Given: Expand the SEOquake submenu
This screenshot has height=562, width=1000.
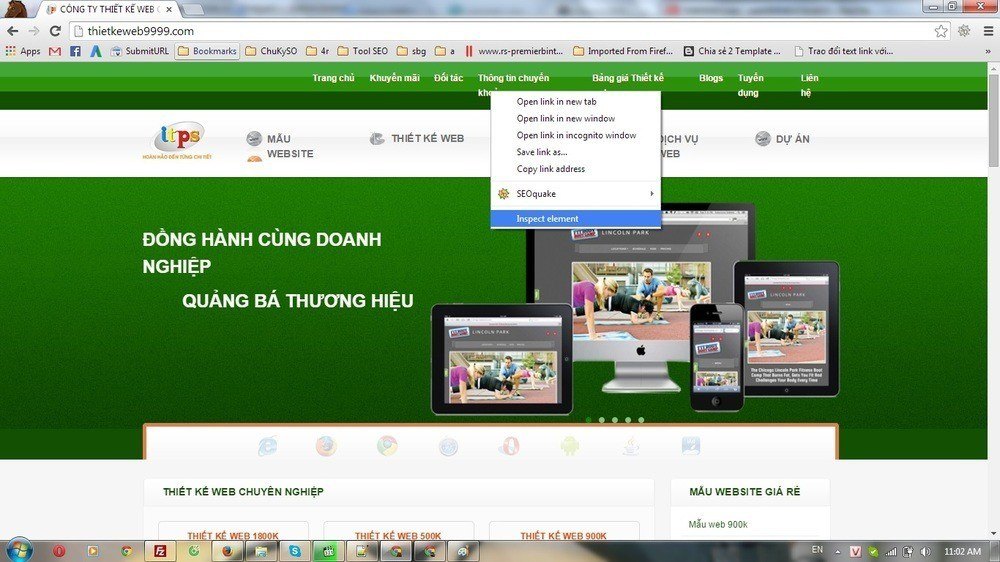Looking at the screenshot, I should (575, 194).
